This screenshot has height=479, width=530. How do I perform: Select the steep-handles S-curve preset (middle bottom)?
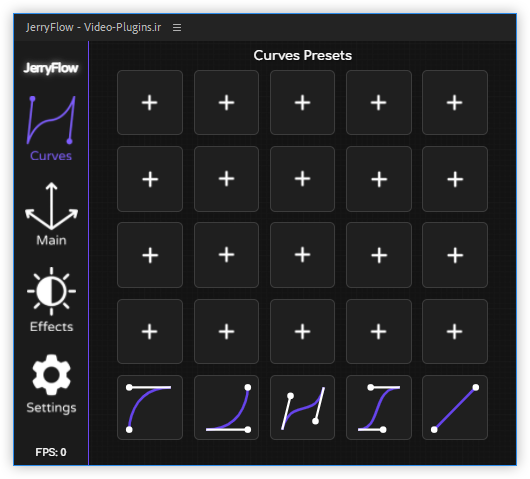tap(303, 407)
